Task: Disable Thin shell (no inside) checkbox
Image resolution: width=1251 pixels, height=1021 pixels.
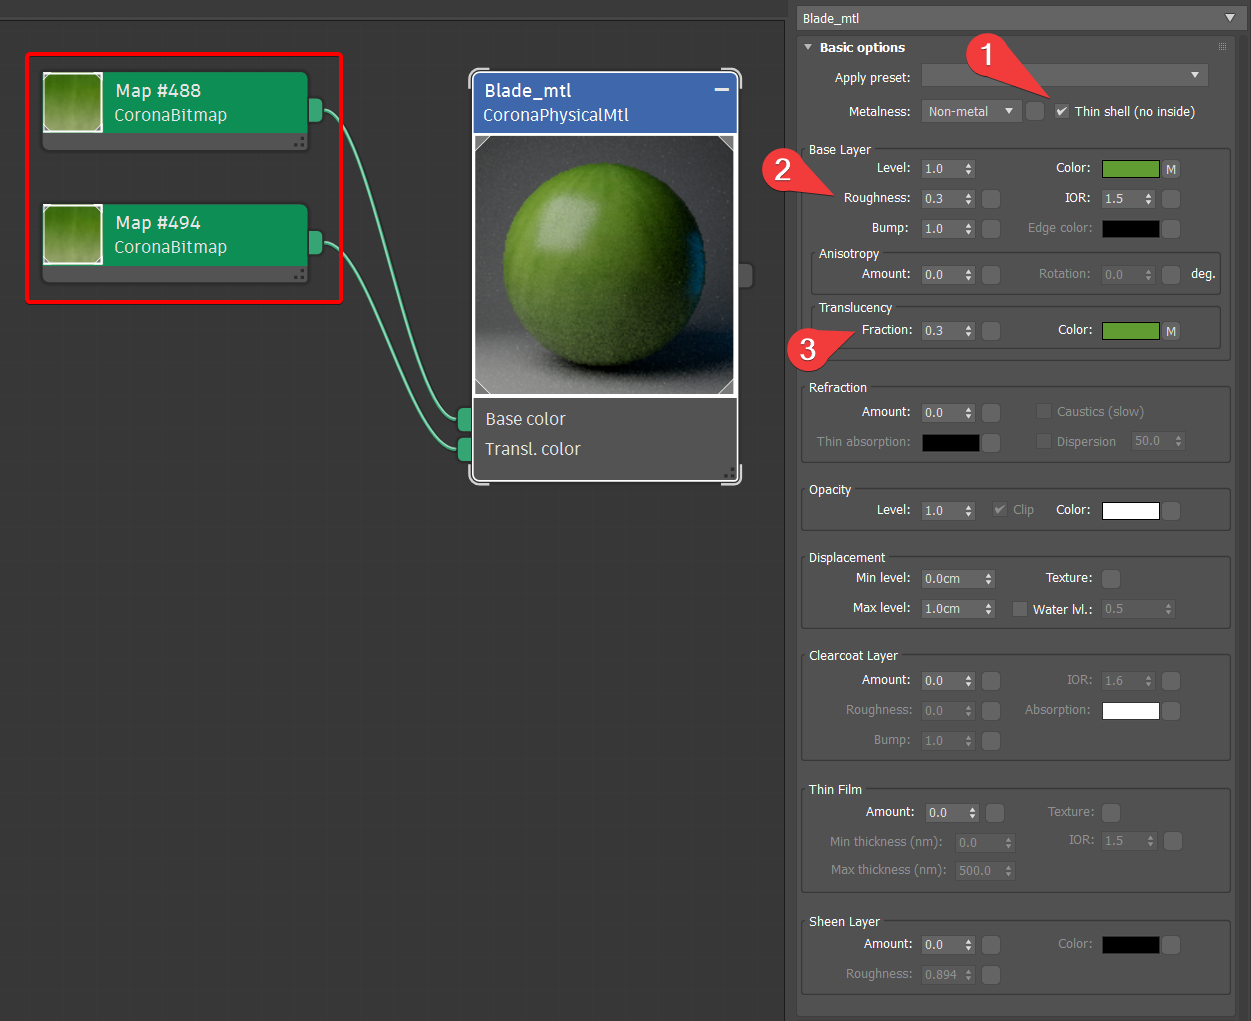Action: 1062,111
